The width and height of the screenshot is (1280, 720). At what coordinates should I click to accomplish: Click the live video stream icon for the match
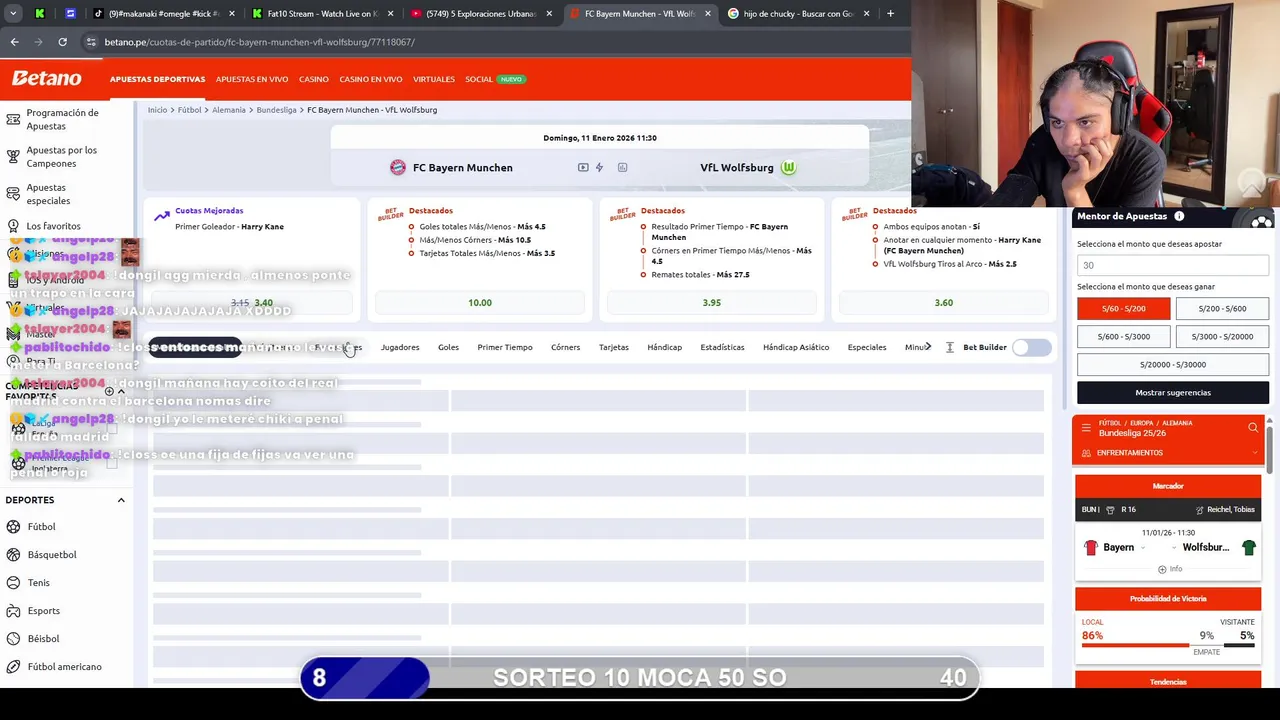click(x=583, y=167)
